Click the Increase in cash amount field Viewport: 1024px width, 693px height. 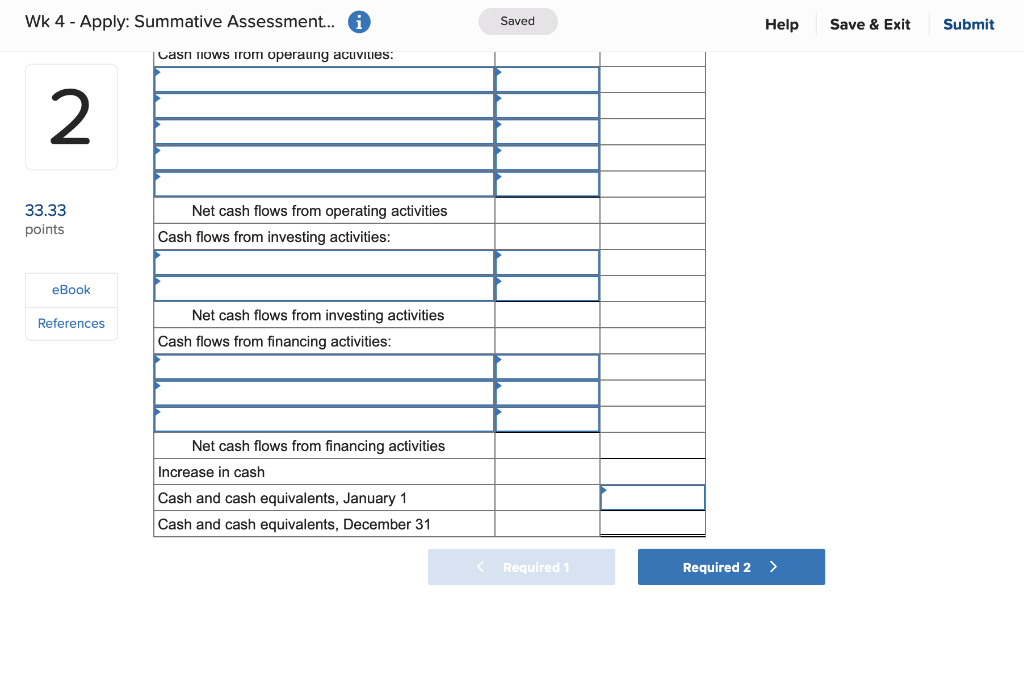652,471
